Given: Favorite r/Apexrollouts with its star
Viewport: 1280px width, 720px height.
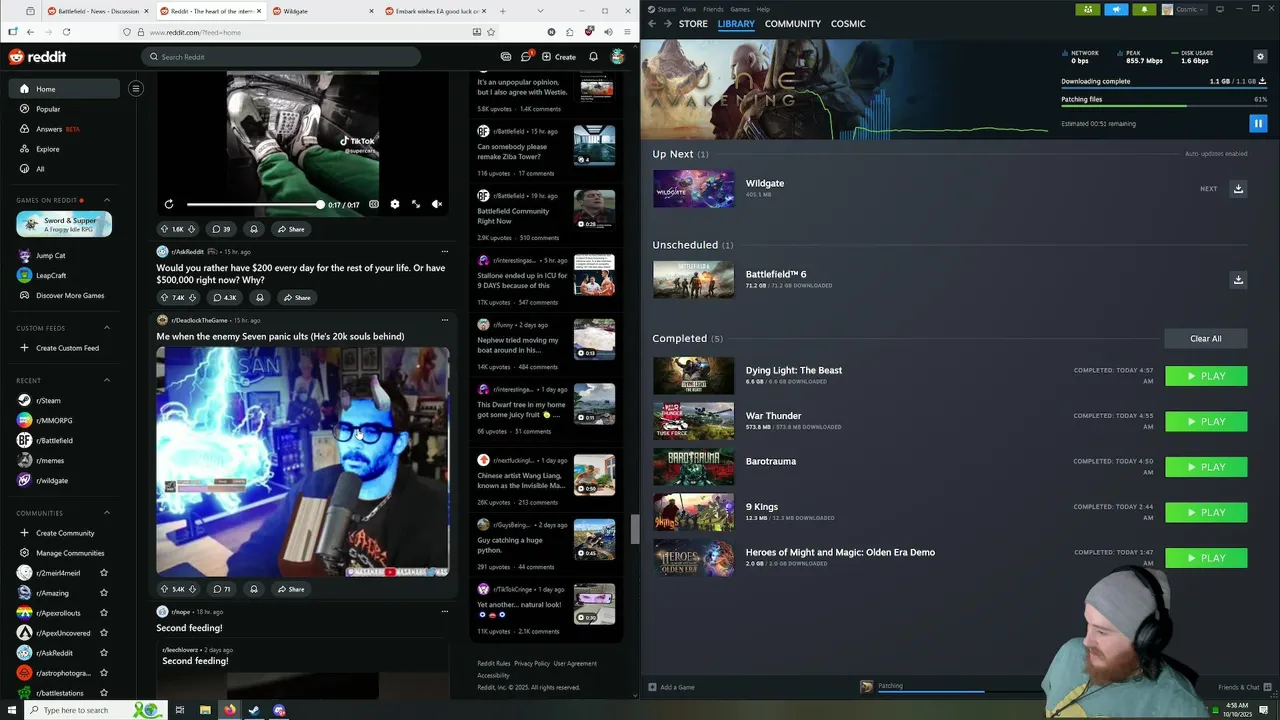Looking at the screenshot, I should [104, 613].
